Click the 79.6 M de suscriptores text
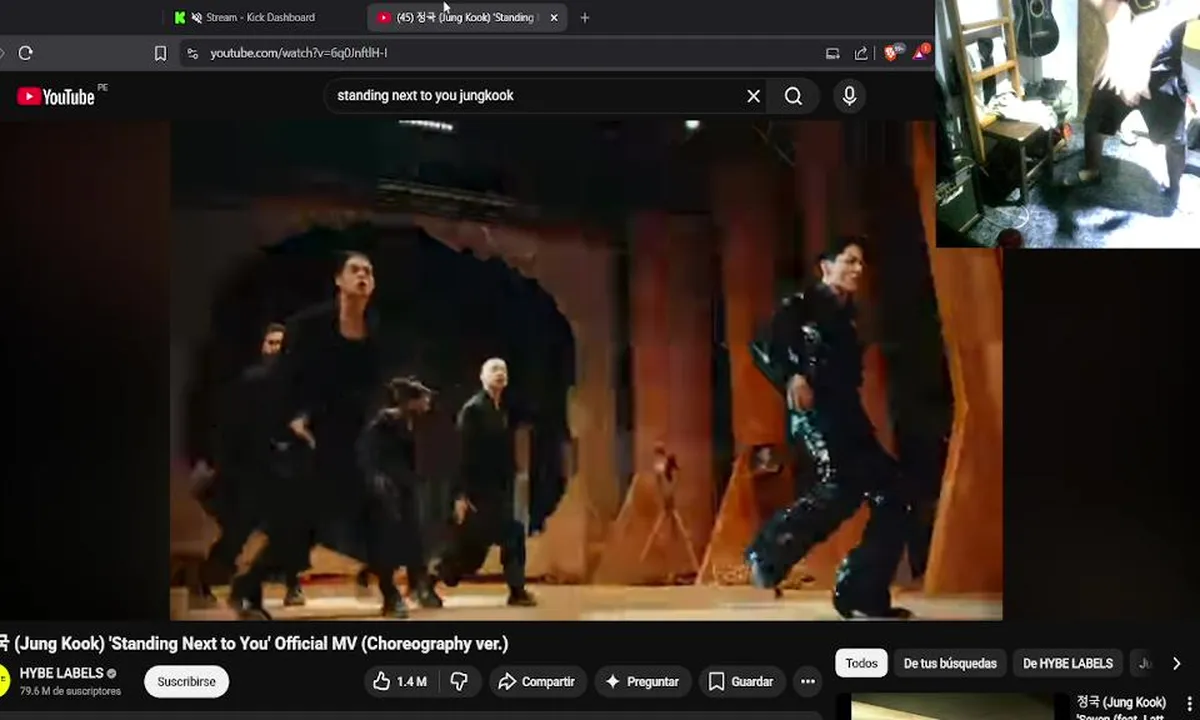The width and height of the screenshot is (1200, 720). click(70, 691)
